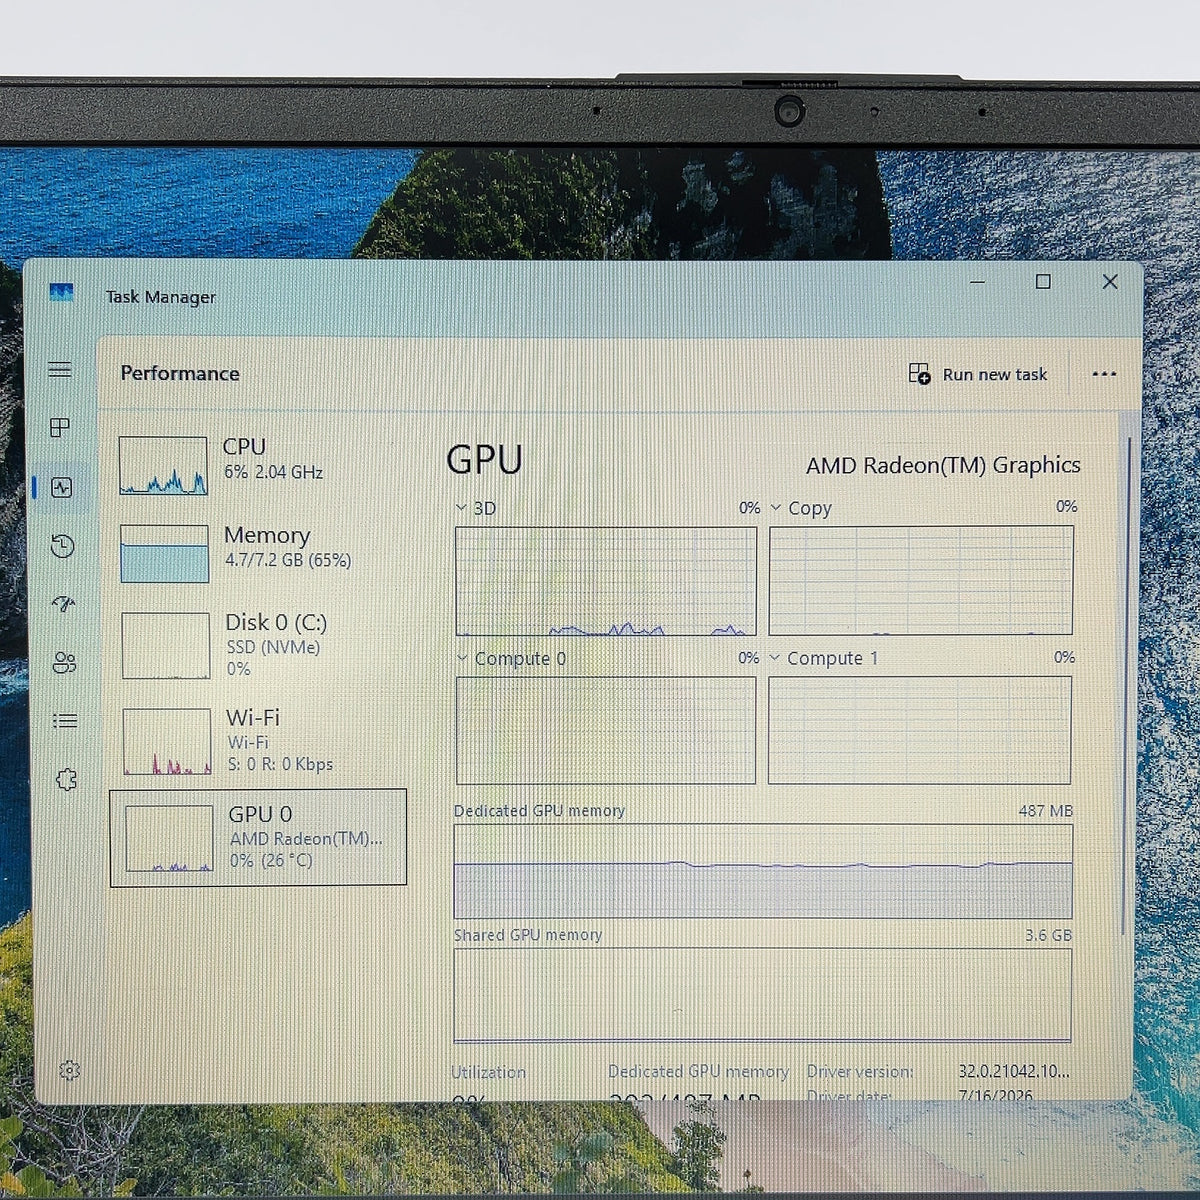Open the App history page icon
1200x1200 pixels.
62,546
